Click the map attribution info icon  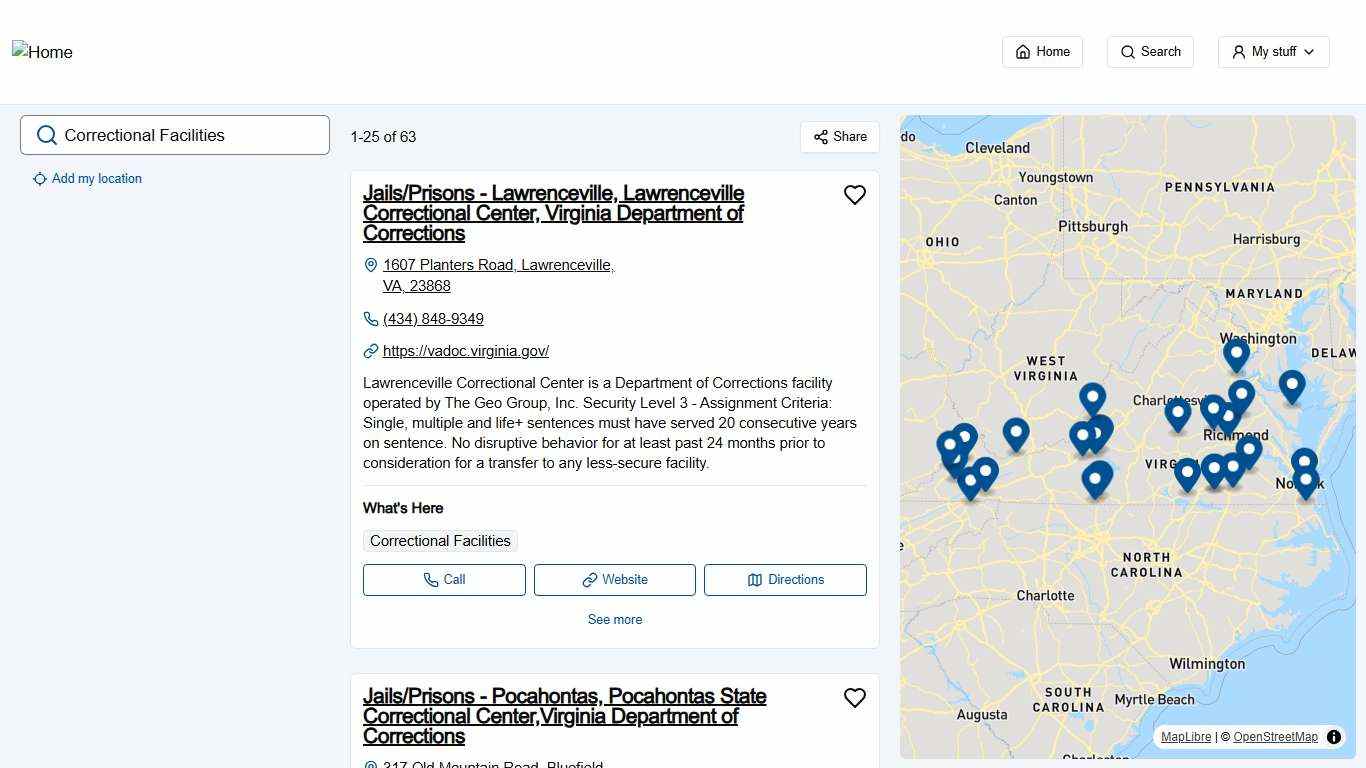pyautogui.click(x=1334, y=737)
